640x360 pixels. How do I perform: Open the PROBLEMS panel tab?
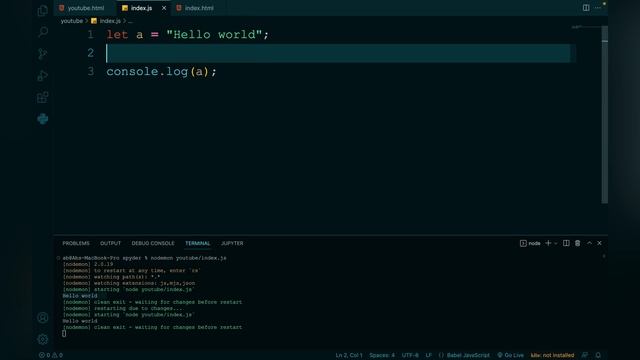(x=76, y=243)
